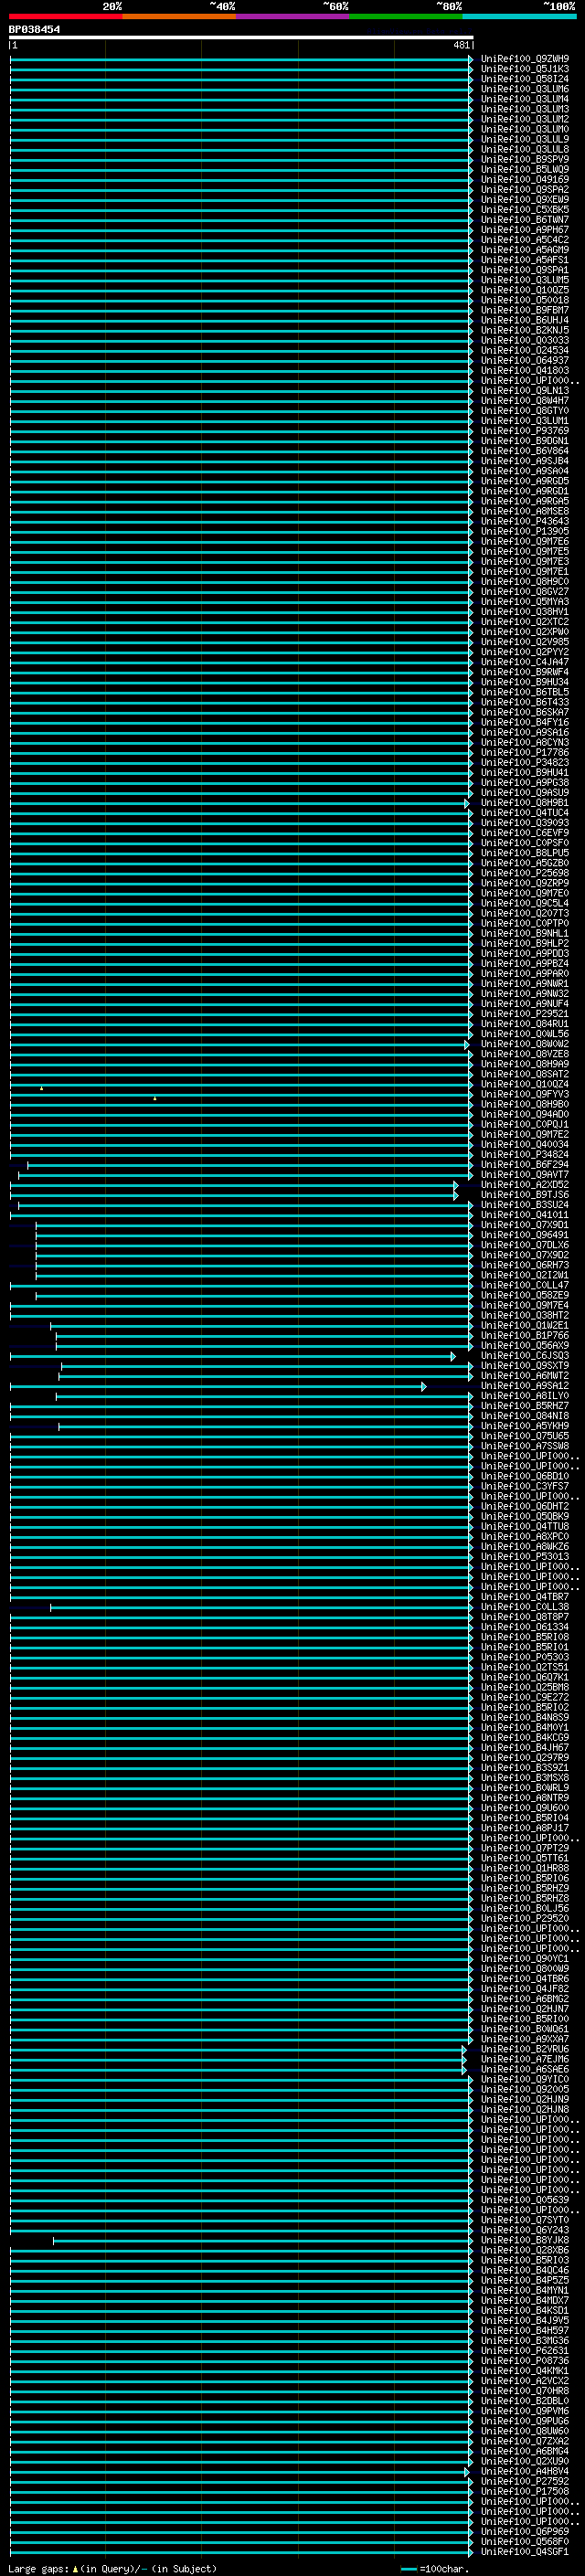Click the UniRef100_Q10QZ5 label
The image size is (585, 2576).
pos(525,290)
